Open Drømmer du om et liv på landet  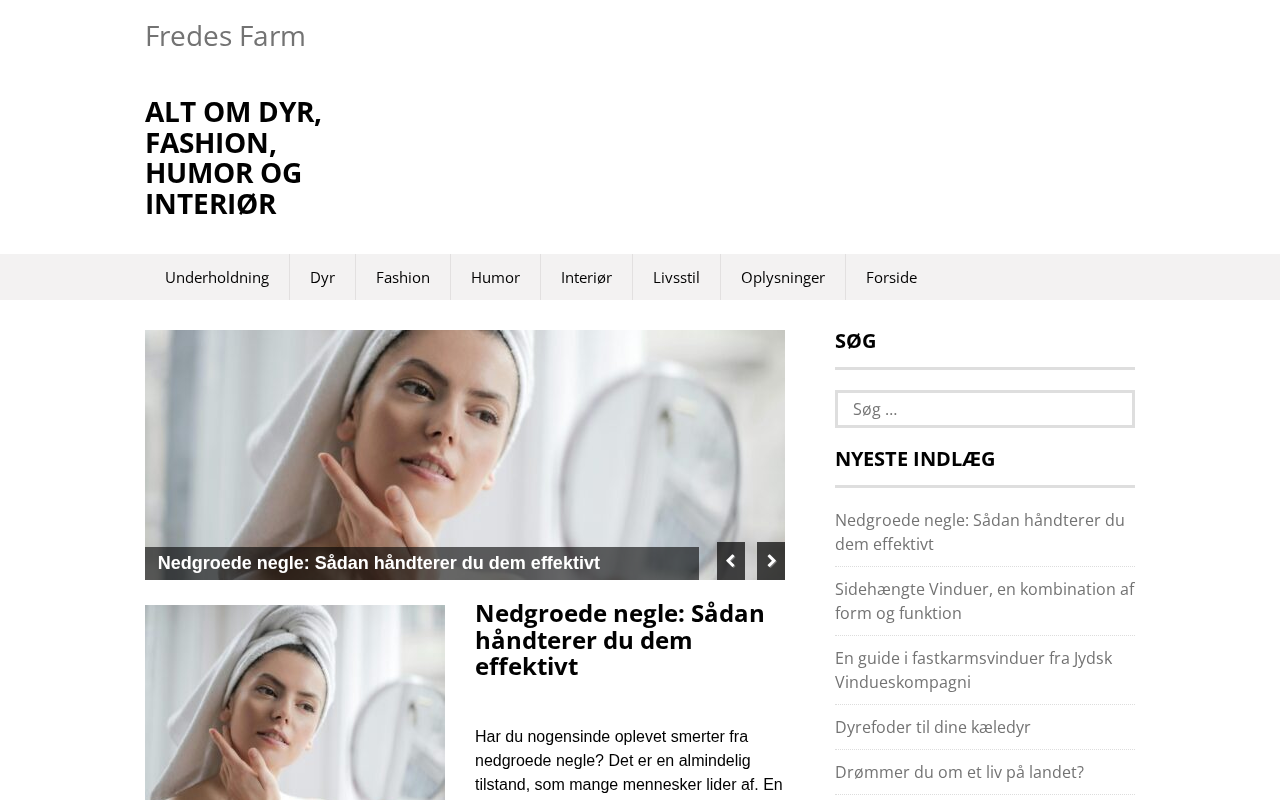coord(959,772)
